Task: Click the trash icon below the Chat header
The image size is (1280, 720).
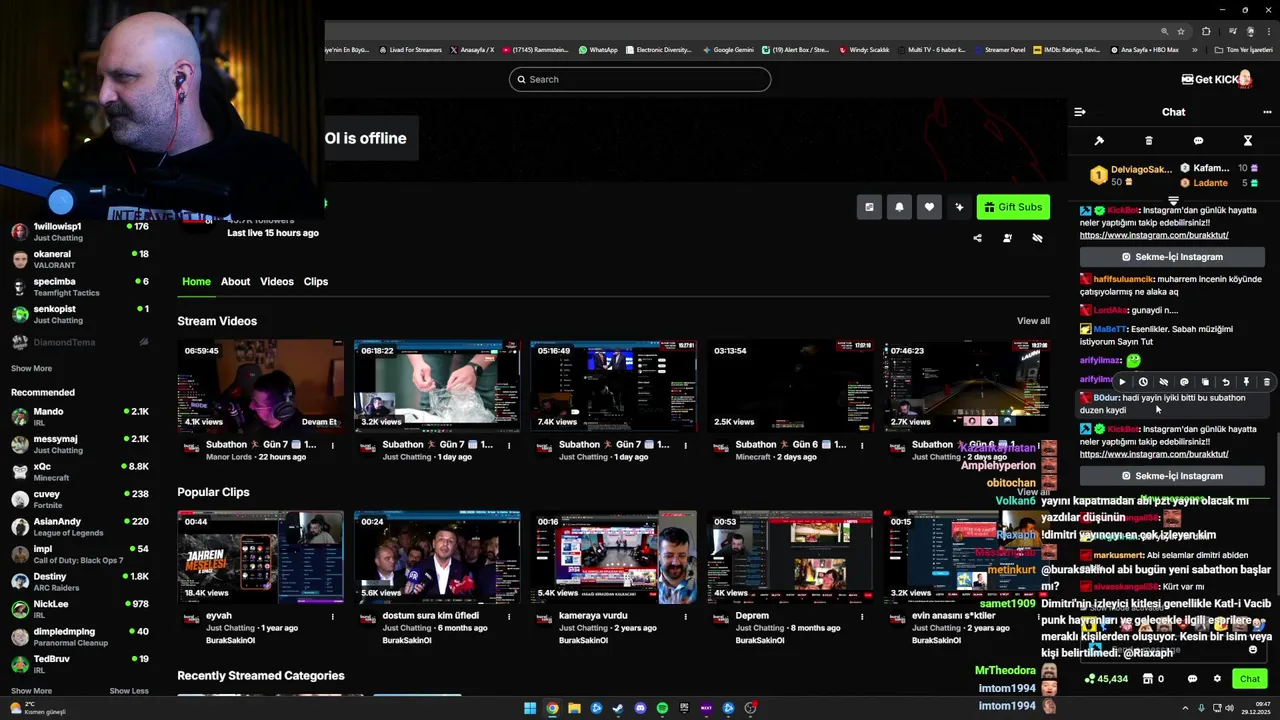Action: click(x=1148, y=141)
